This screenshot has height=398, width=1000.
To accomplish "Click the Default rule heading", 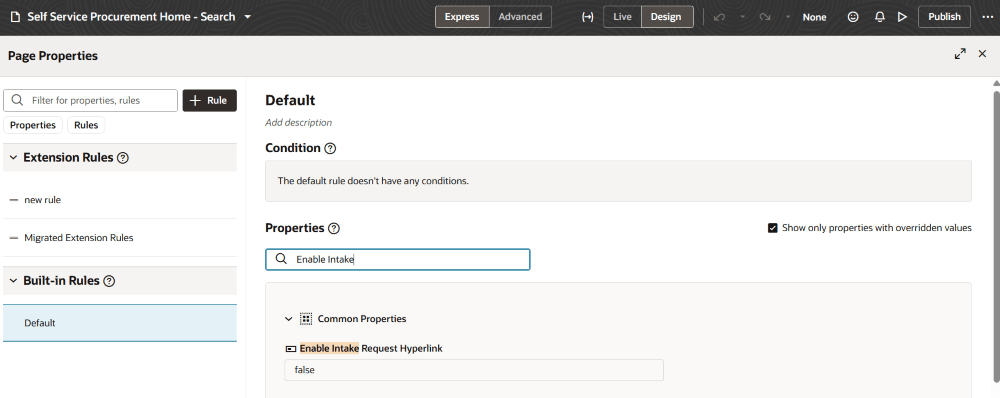I will point(290,100).
